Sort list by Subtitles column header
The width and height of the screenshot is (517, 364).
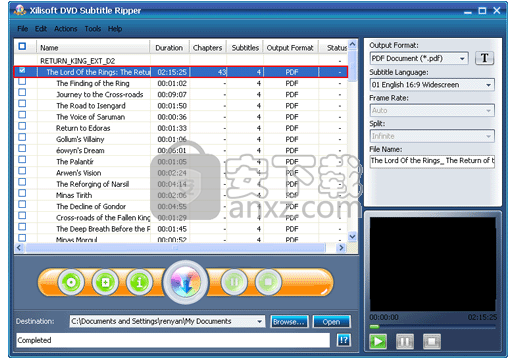click(245, 48)
